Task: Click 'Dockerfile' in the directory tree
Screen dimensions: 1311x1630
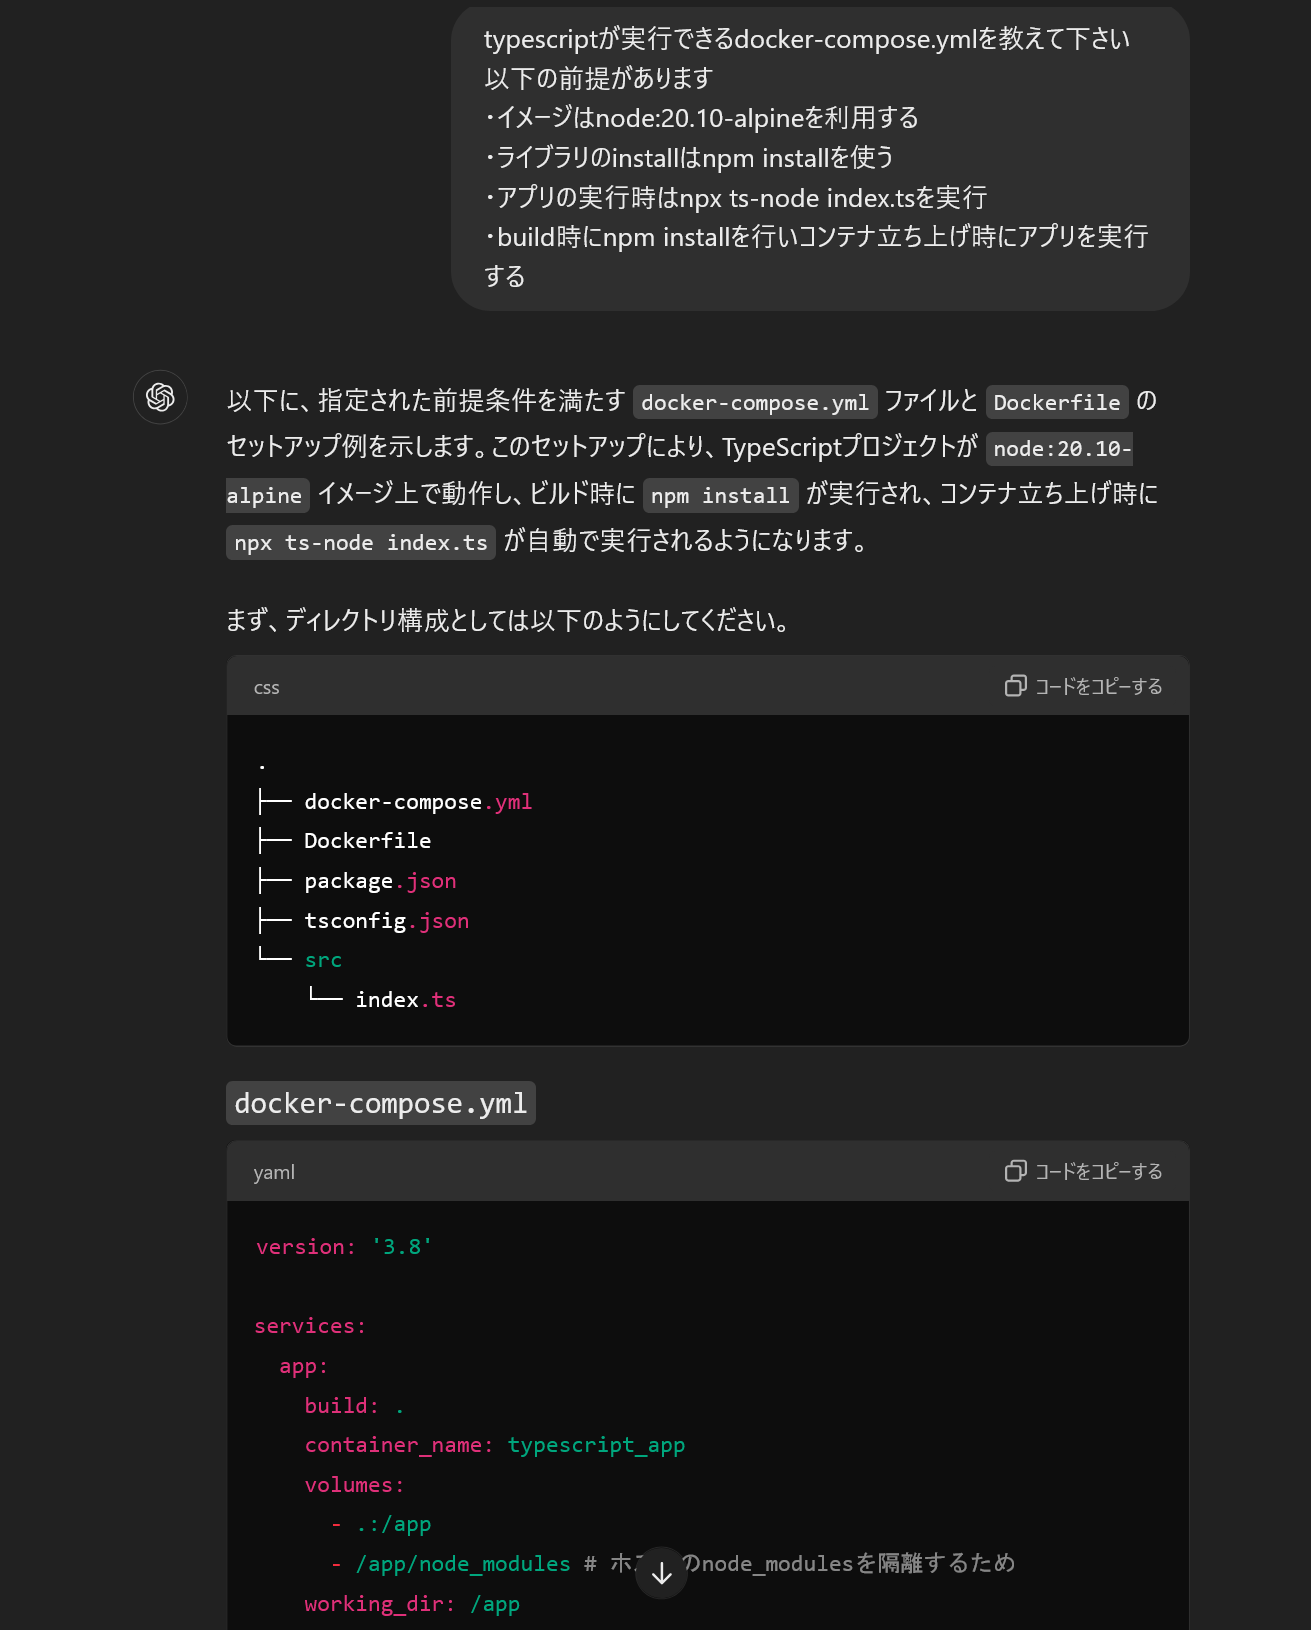Action: click(368, 841)
